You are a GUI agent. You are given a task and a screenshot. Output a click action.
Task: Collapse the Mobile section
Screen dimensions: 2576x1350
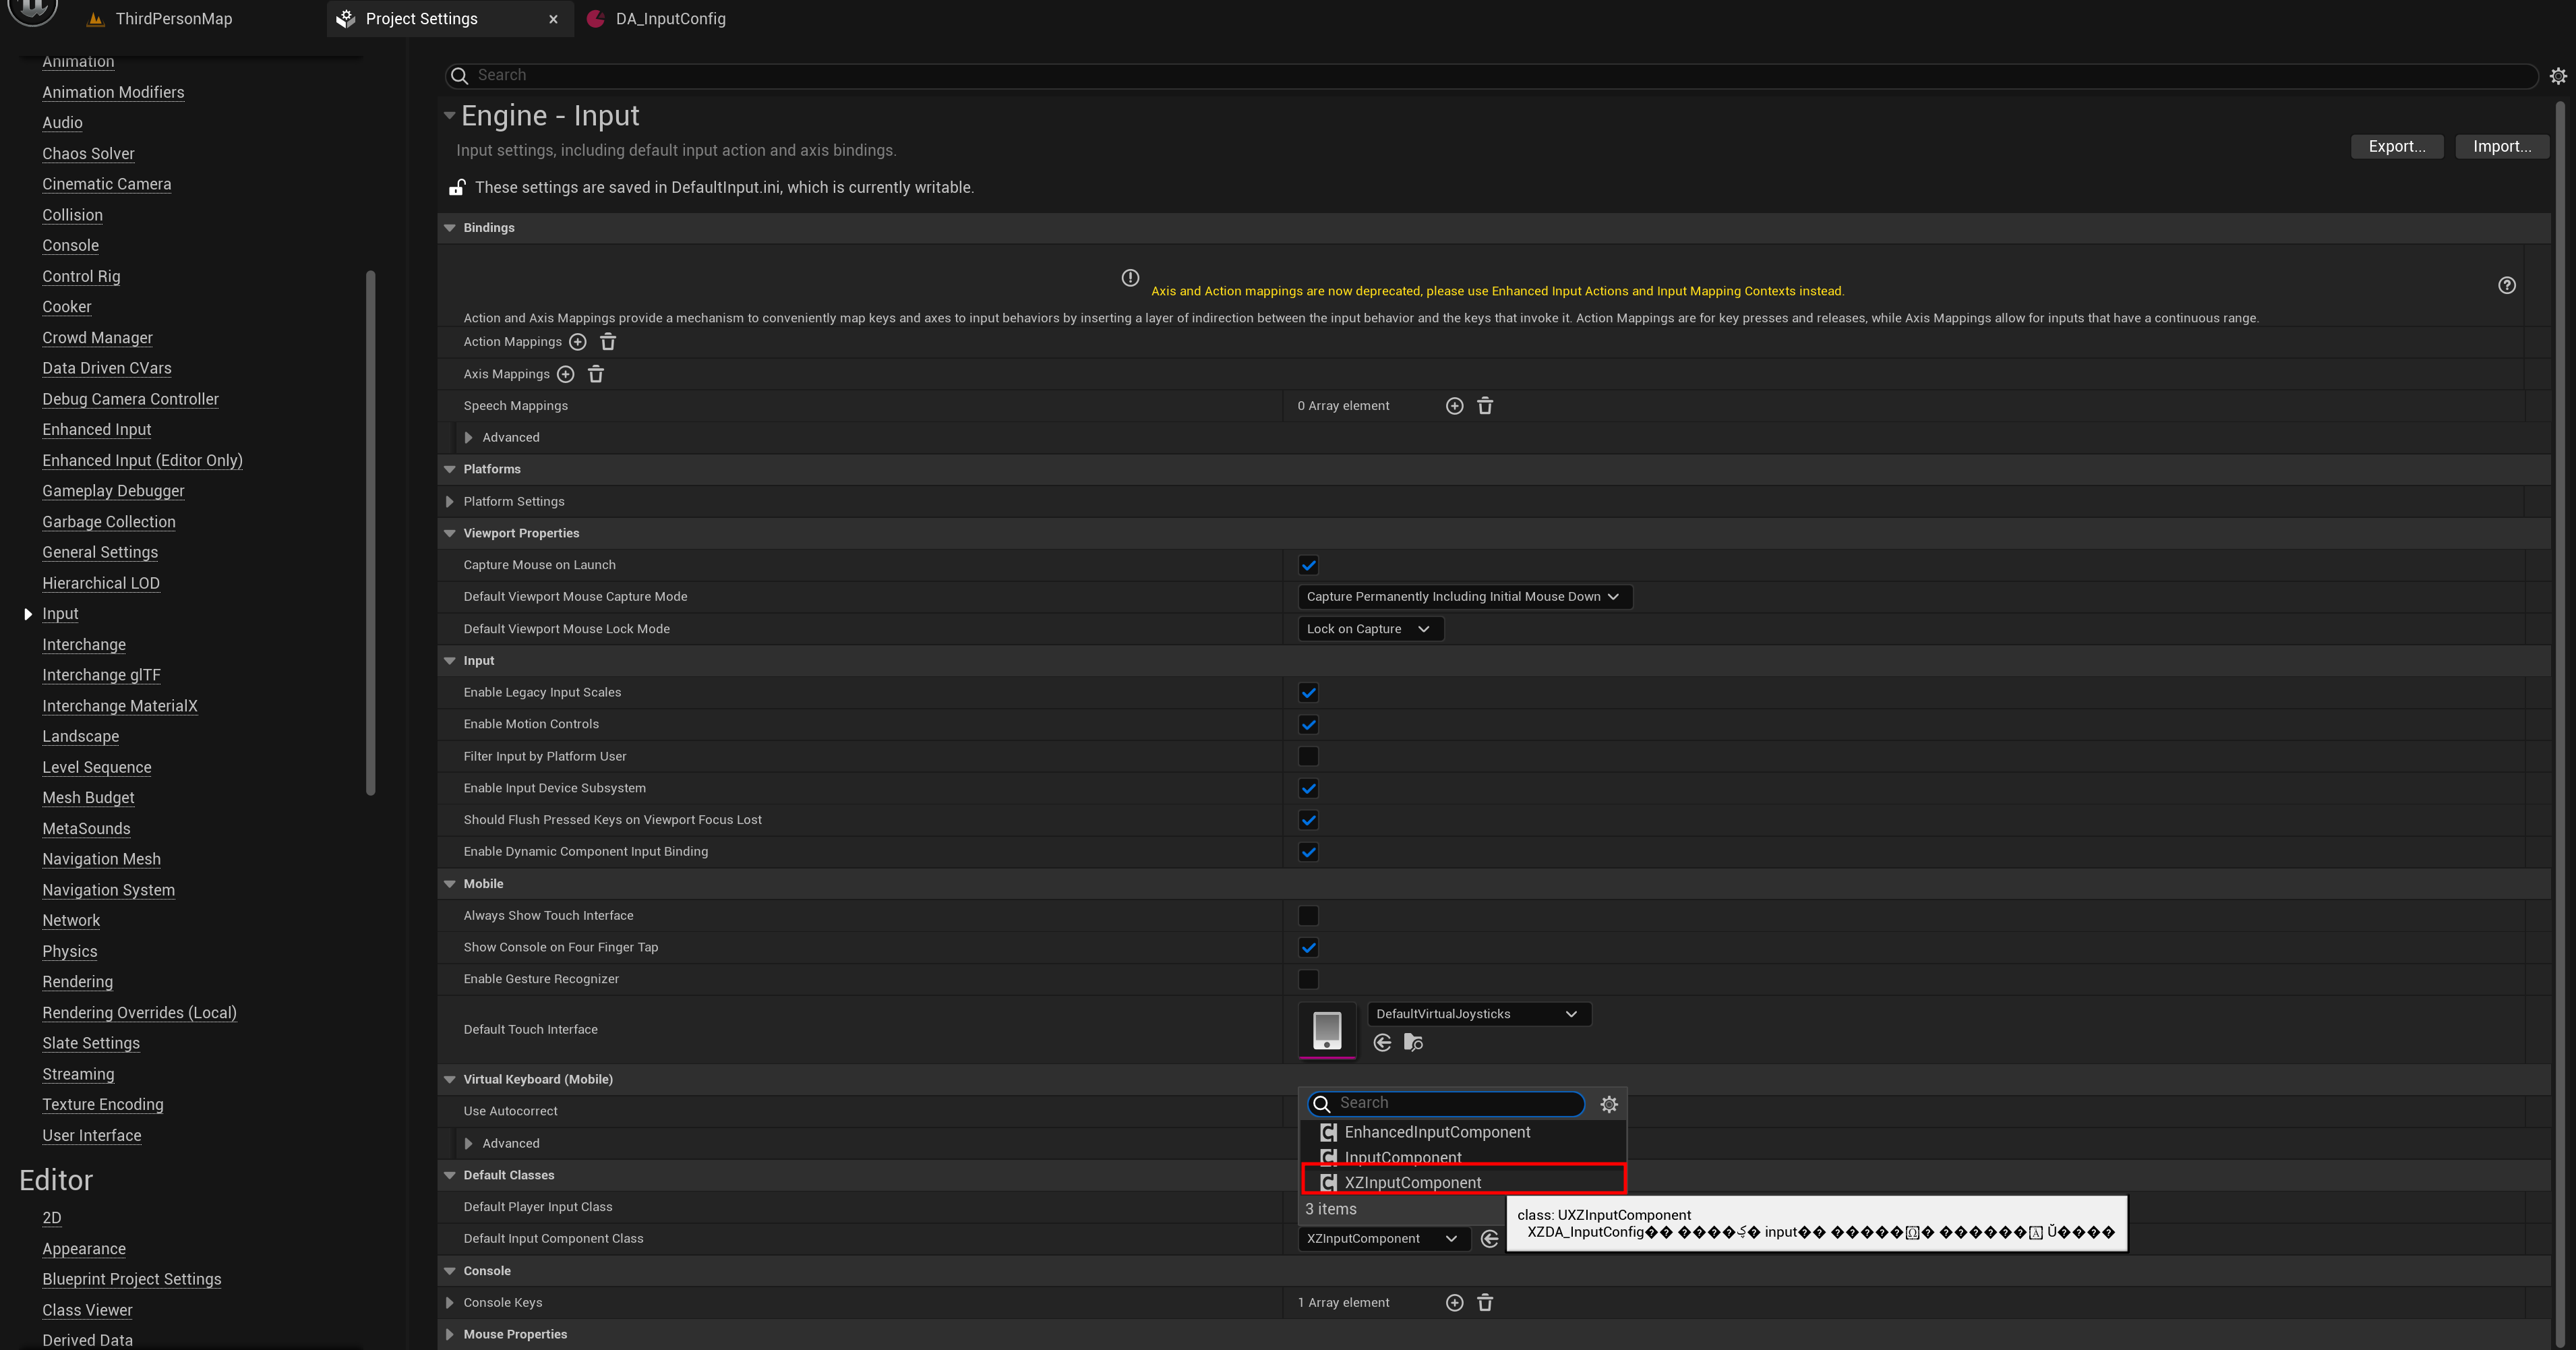click(450, 884)
